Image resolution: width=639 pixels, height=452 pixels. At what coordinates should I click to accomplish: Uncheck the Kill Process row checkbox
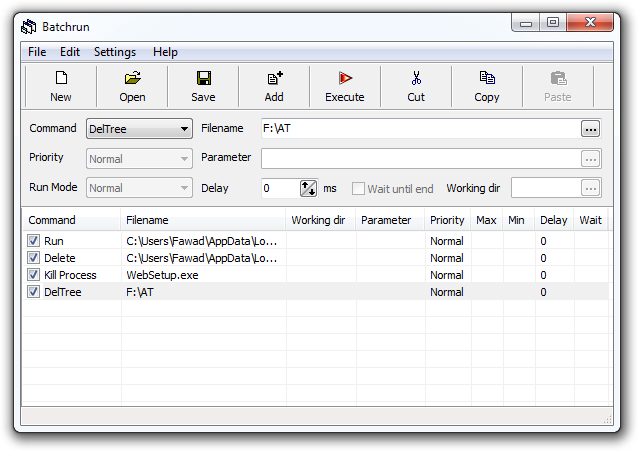pos(33,275)
